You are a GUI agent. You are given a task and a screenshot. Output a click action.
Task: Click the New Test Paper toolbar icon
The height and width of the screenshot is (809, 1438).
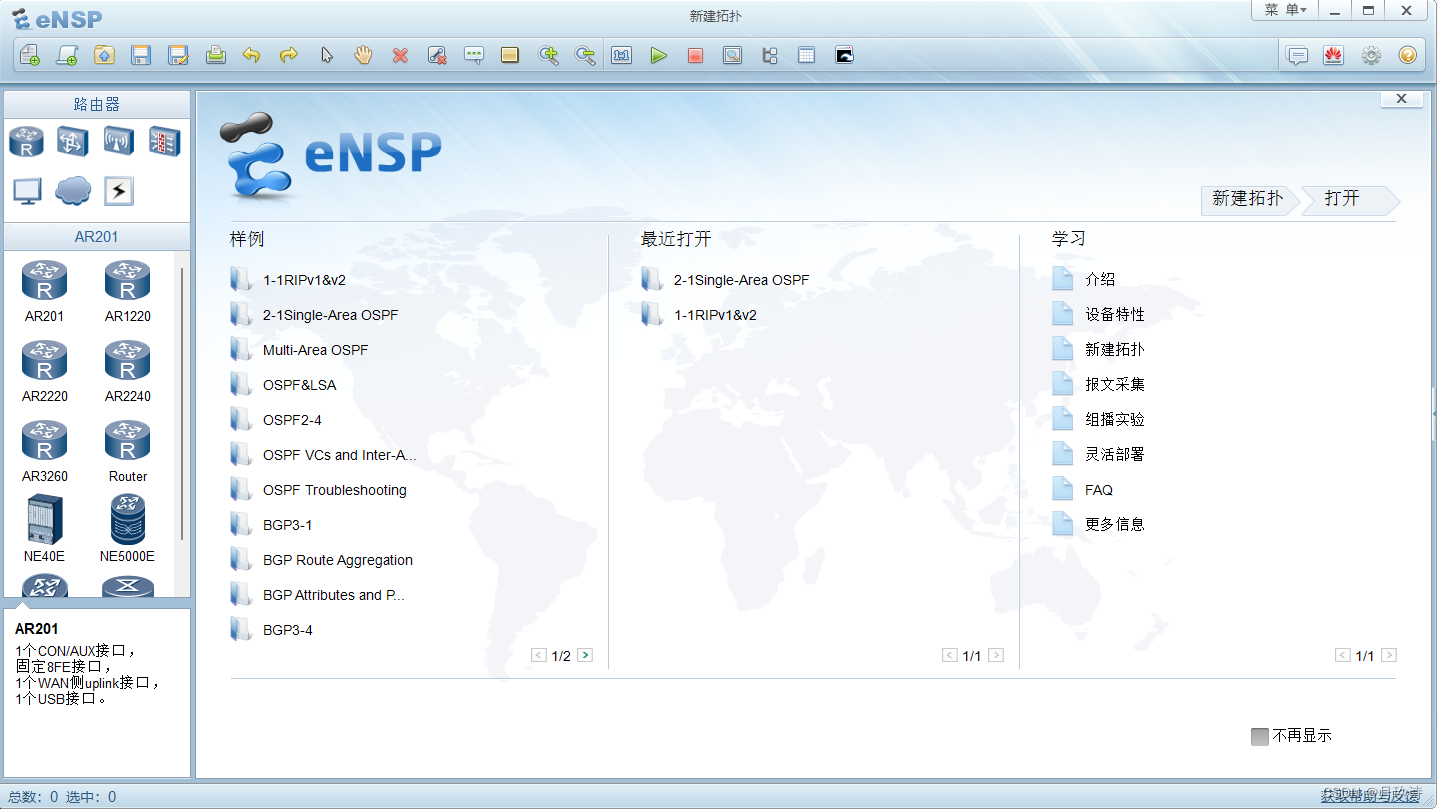[67, 55]
